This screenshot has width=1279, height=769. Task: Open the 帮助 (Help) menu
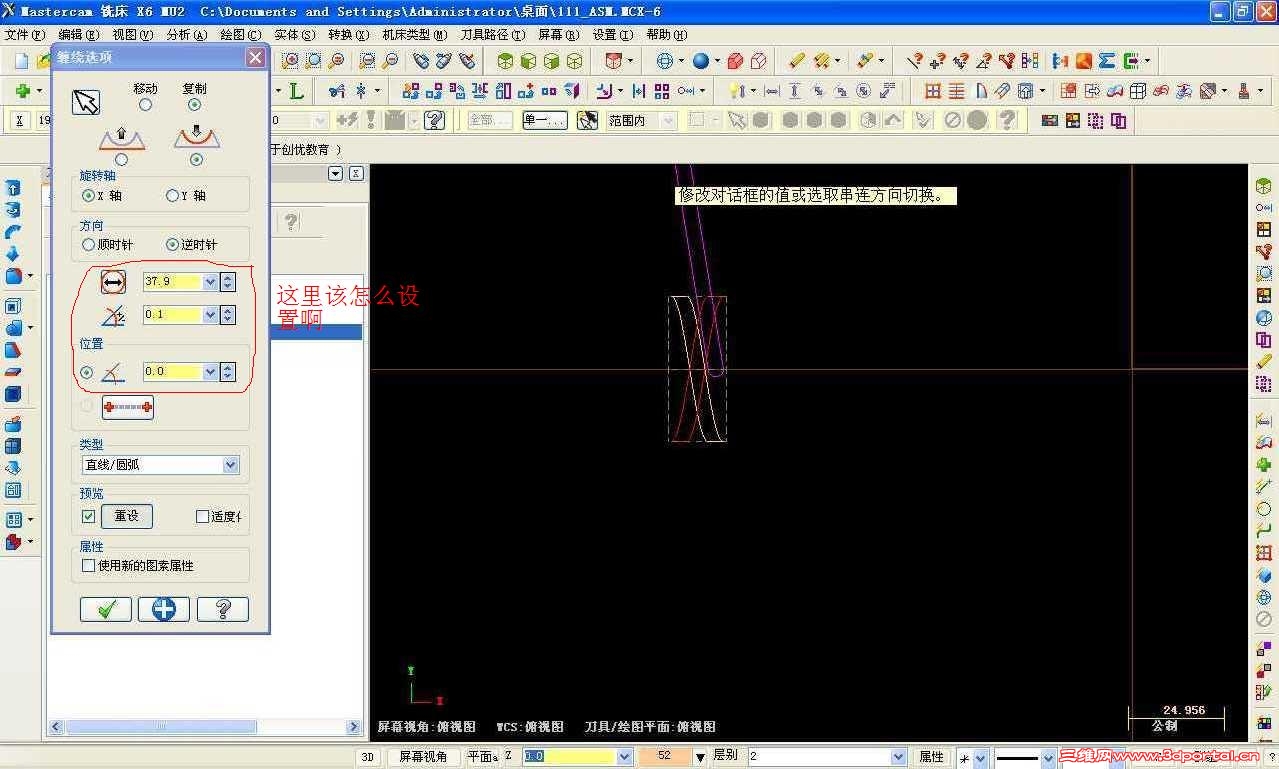point(666,34)
